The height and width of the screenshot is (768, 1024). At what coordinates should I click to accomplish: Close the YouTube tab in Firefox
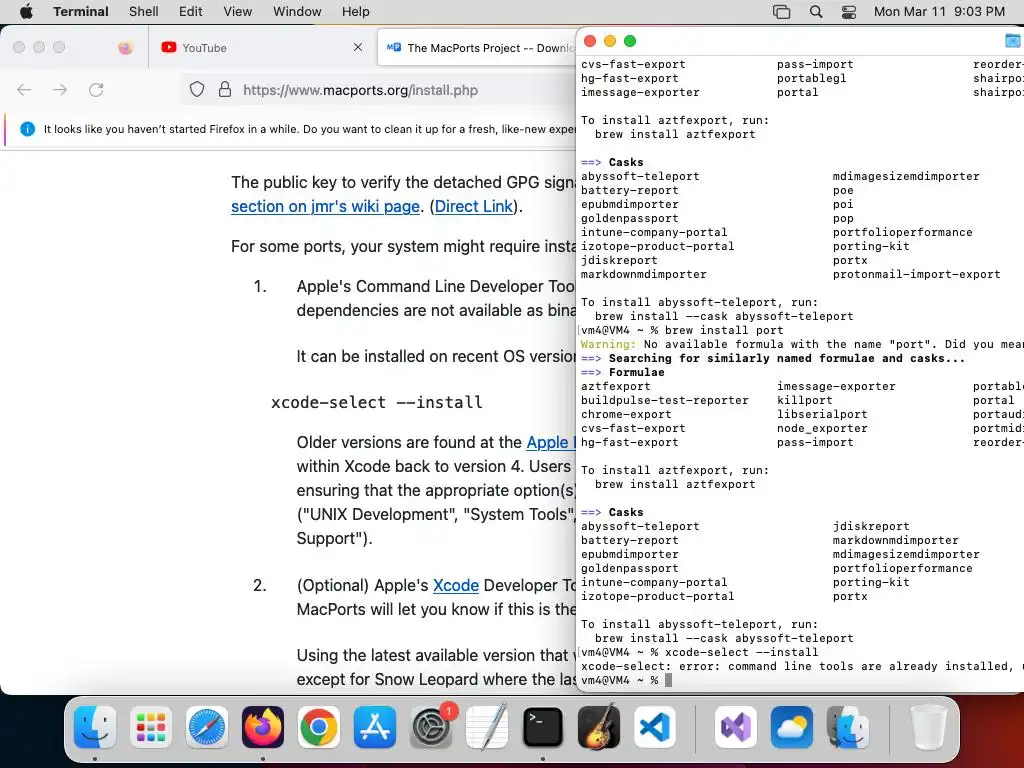[x=358, y=47]
